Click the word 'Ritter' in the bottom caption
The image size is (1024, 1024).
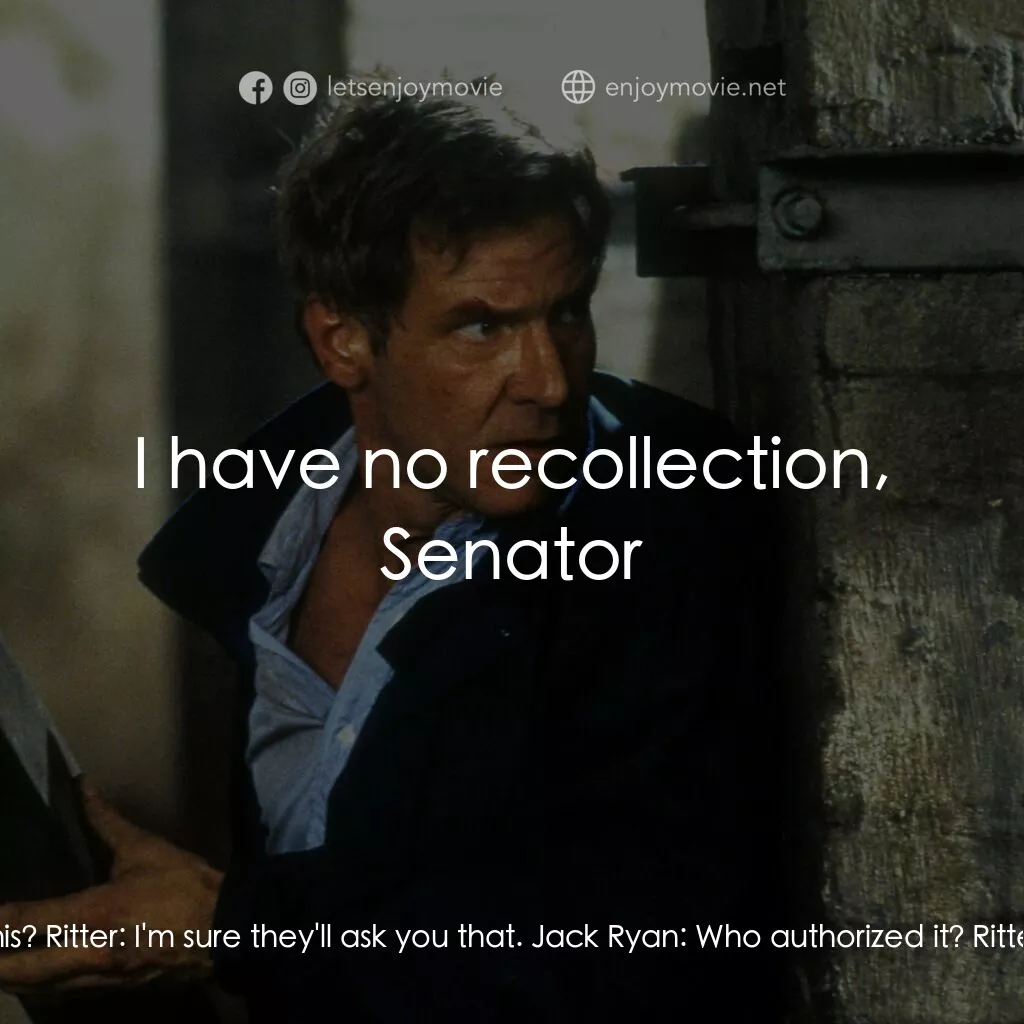tap(80, 937)
